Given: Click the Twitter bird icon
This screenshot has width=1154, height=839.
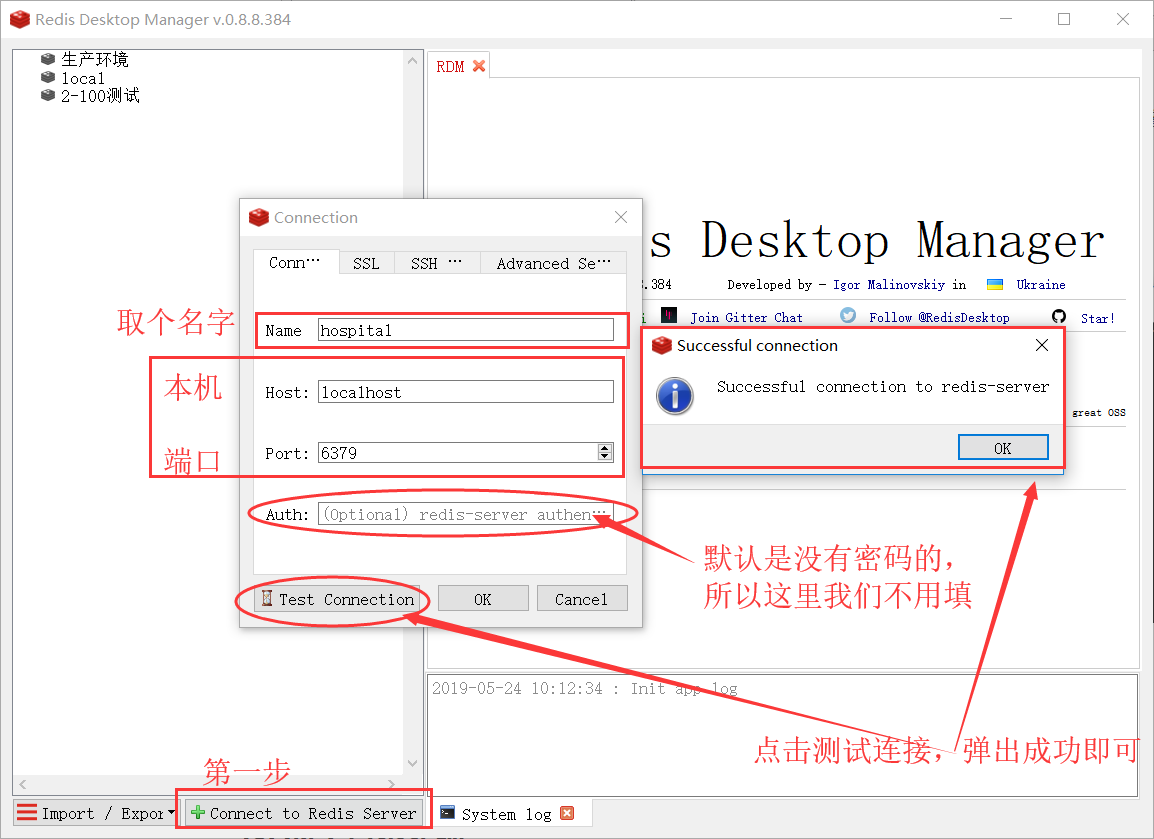Looking at the screenshot, I should [848, 315].
